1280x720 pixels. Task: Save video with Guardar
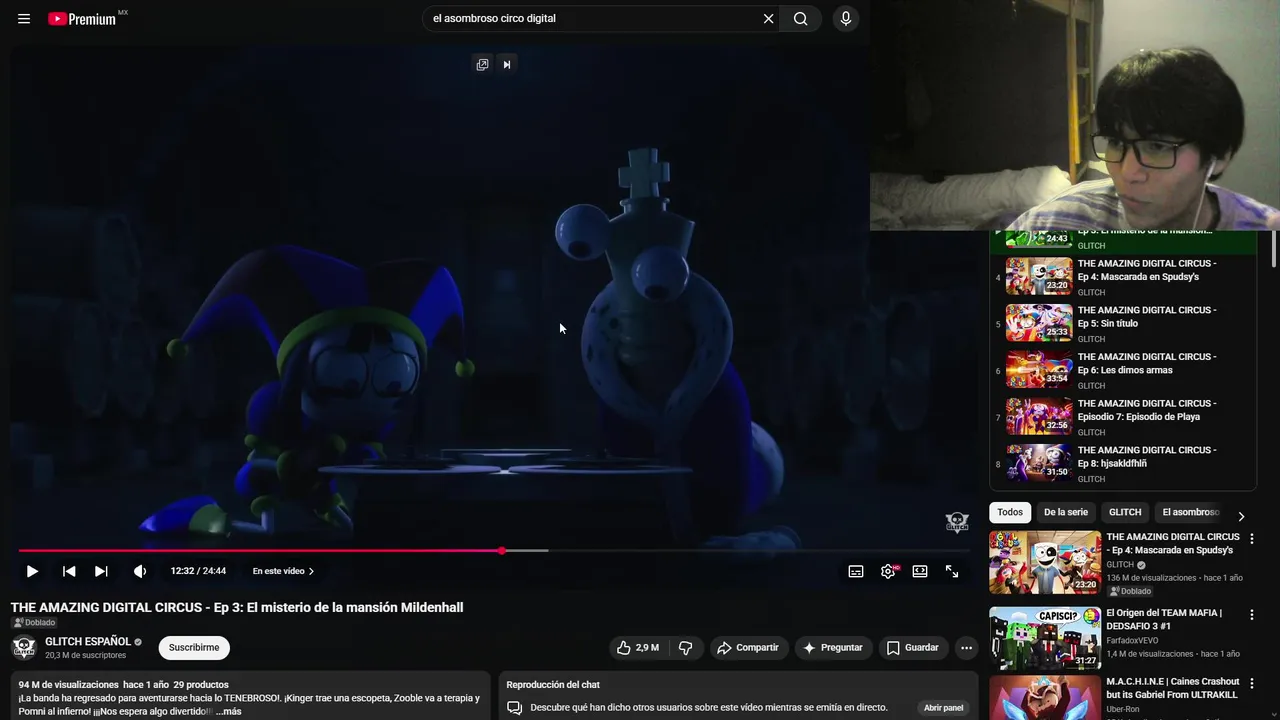point(912,648)
